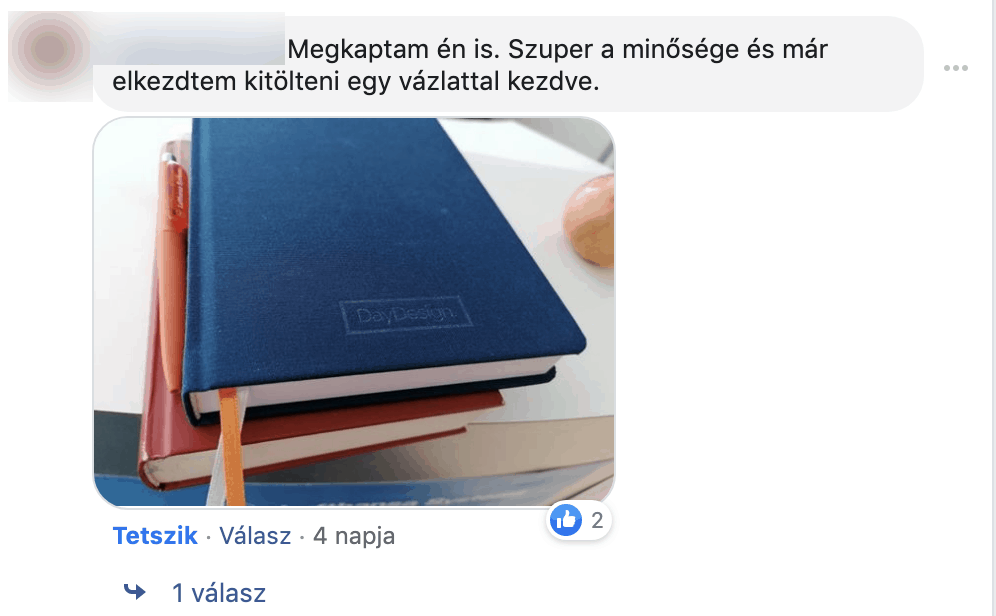
Task: Click the orange ribbon bookmark in photo
Action: point(232,447)
